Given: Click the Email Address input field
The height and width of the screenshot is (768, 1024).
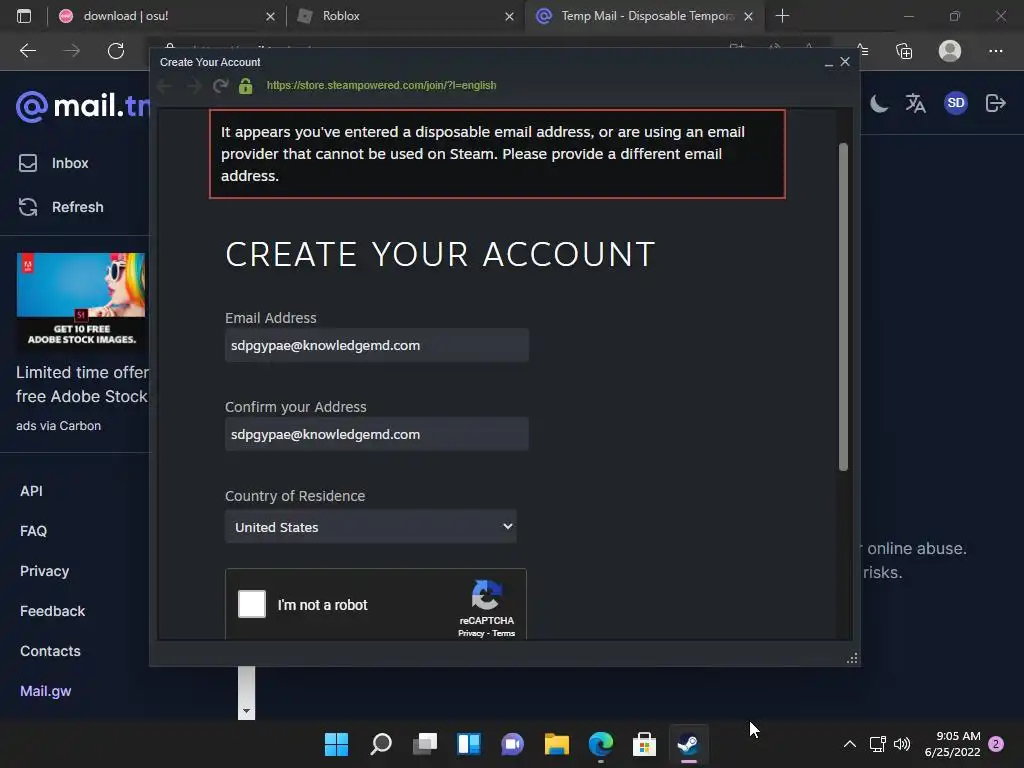Looking at the screenshot, I should [x=377, y=345].
